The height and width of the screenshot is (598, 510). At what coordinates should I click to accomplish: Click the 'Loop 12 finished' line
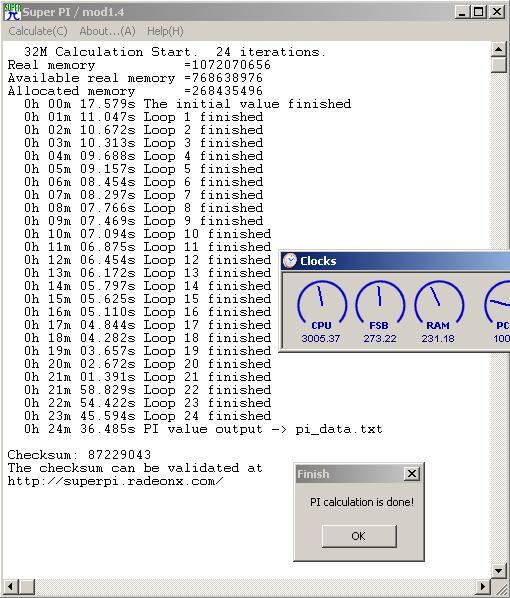point(147,260)
